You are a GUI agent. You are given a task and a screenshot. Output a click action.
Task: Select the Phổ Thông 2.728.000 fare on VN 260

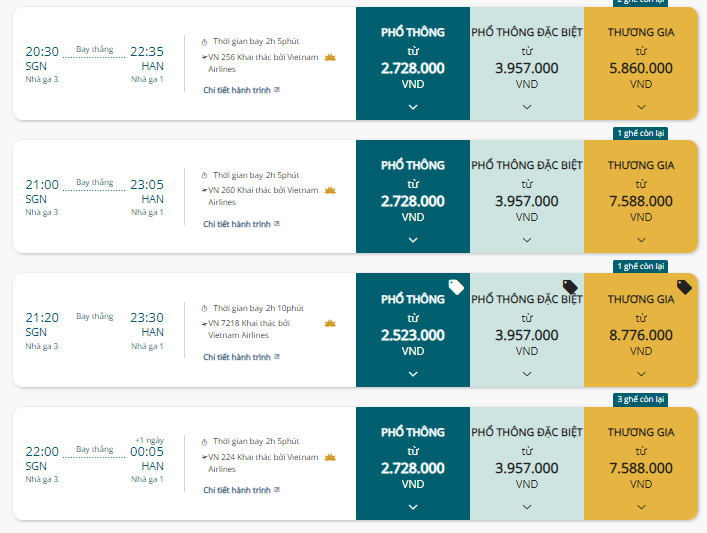tap(413, 197)
